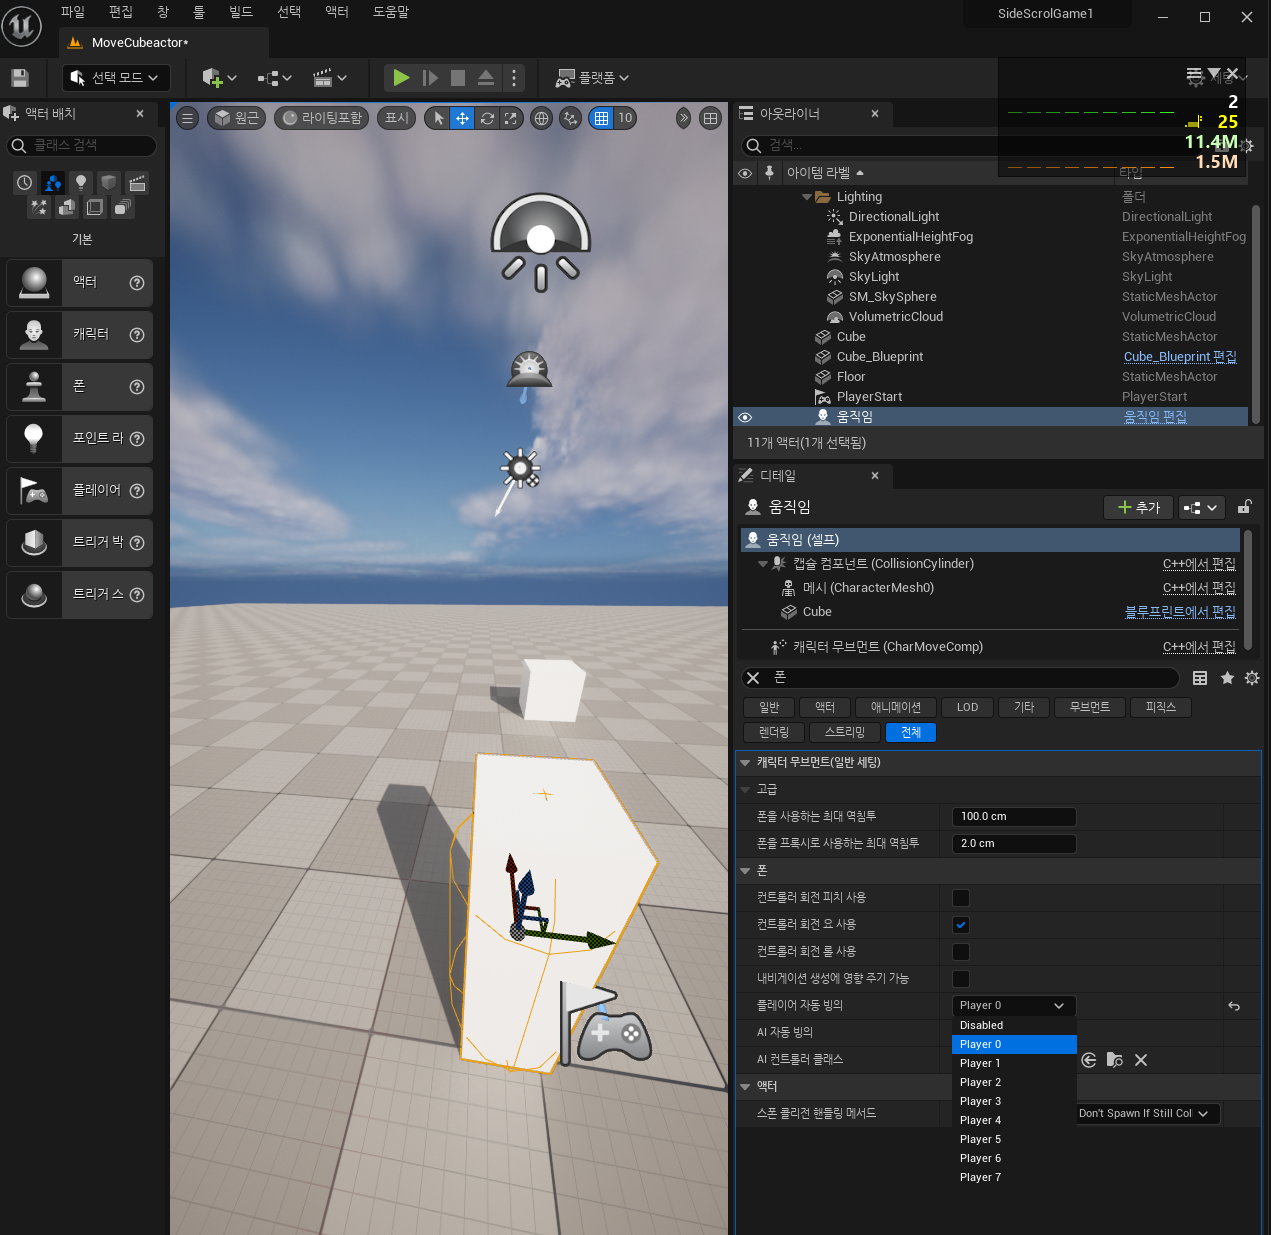Viewport: 1271px width, 1235px height.
Task: Click the stop play button
Action: (458, 78)
